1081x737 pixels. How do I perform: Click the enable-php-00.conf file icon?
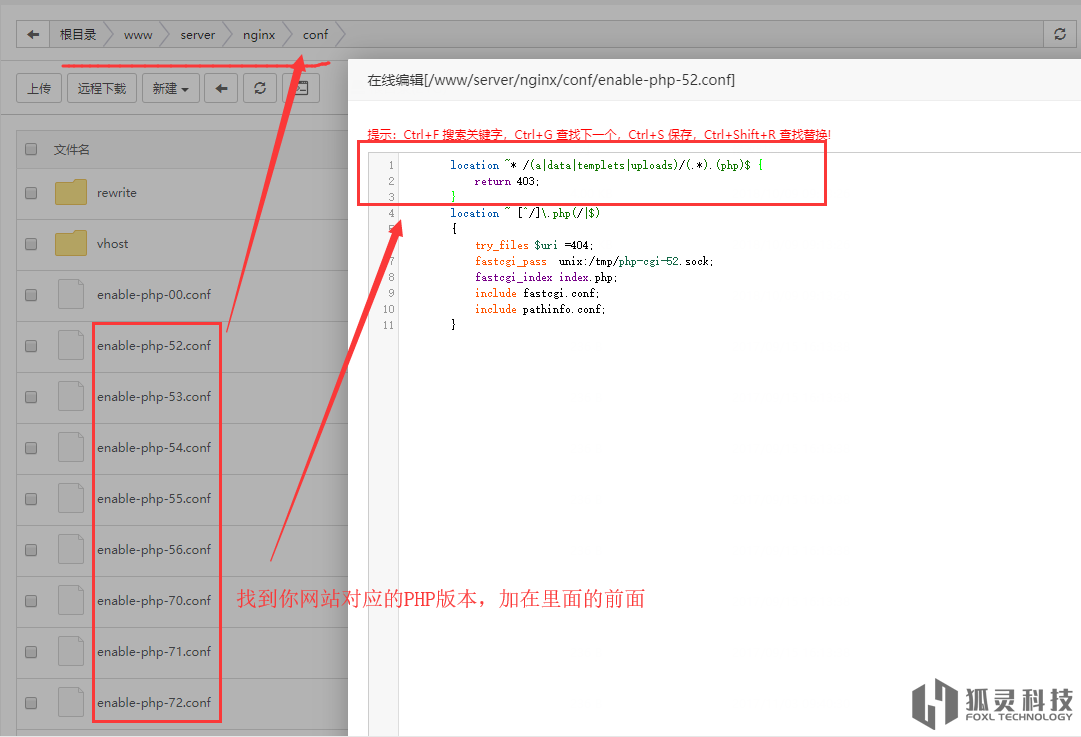[71, 294]
